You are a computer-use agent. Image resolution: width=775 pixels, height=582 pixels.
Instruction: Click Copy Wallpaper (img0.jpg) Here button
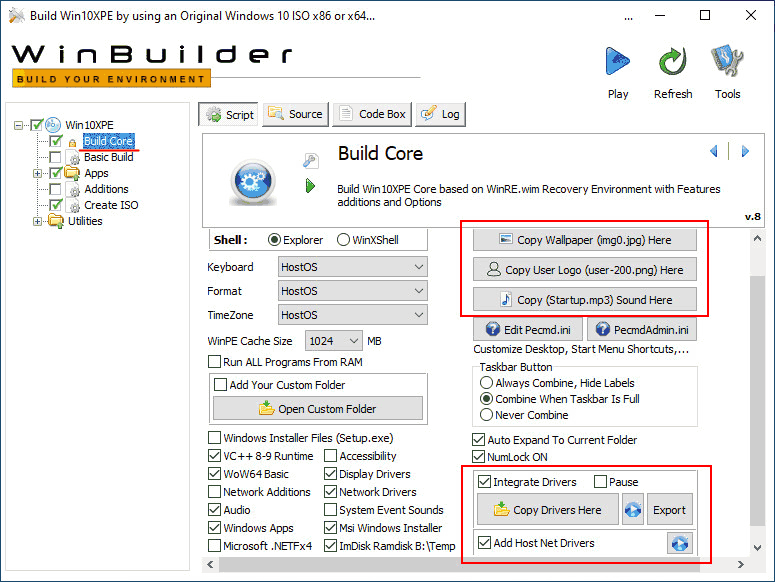pyautogui.click(x=585, y=240)
